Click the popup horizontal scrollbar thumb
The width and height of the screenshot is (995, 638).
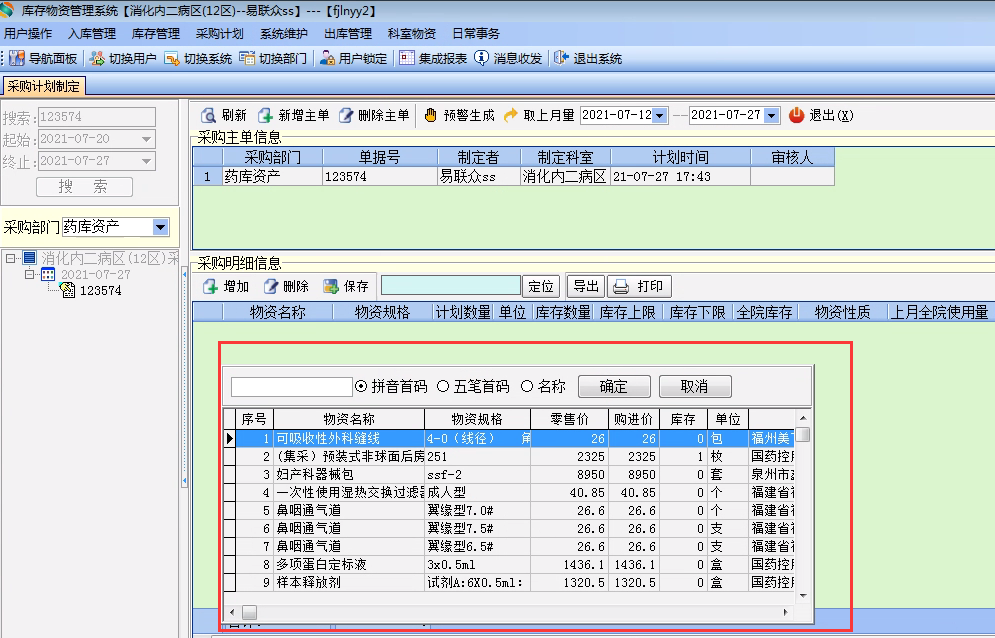pos(250,613)
